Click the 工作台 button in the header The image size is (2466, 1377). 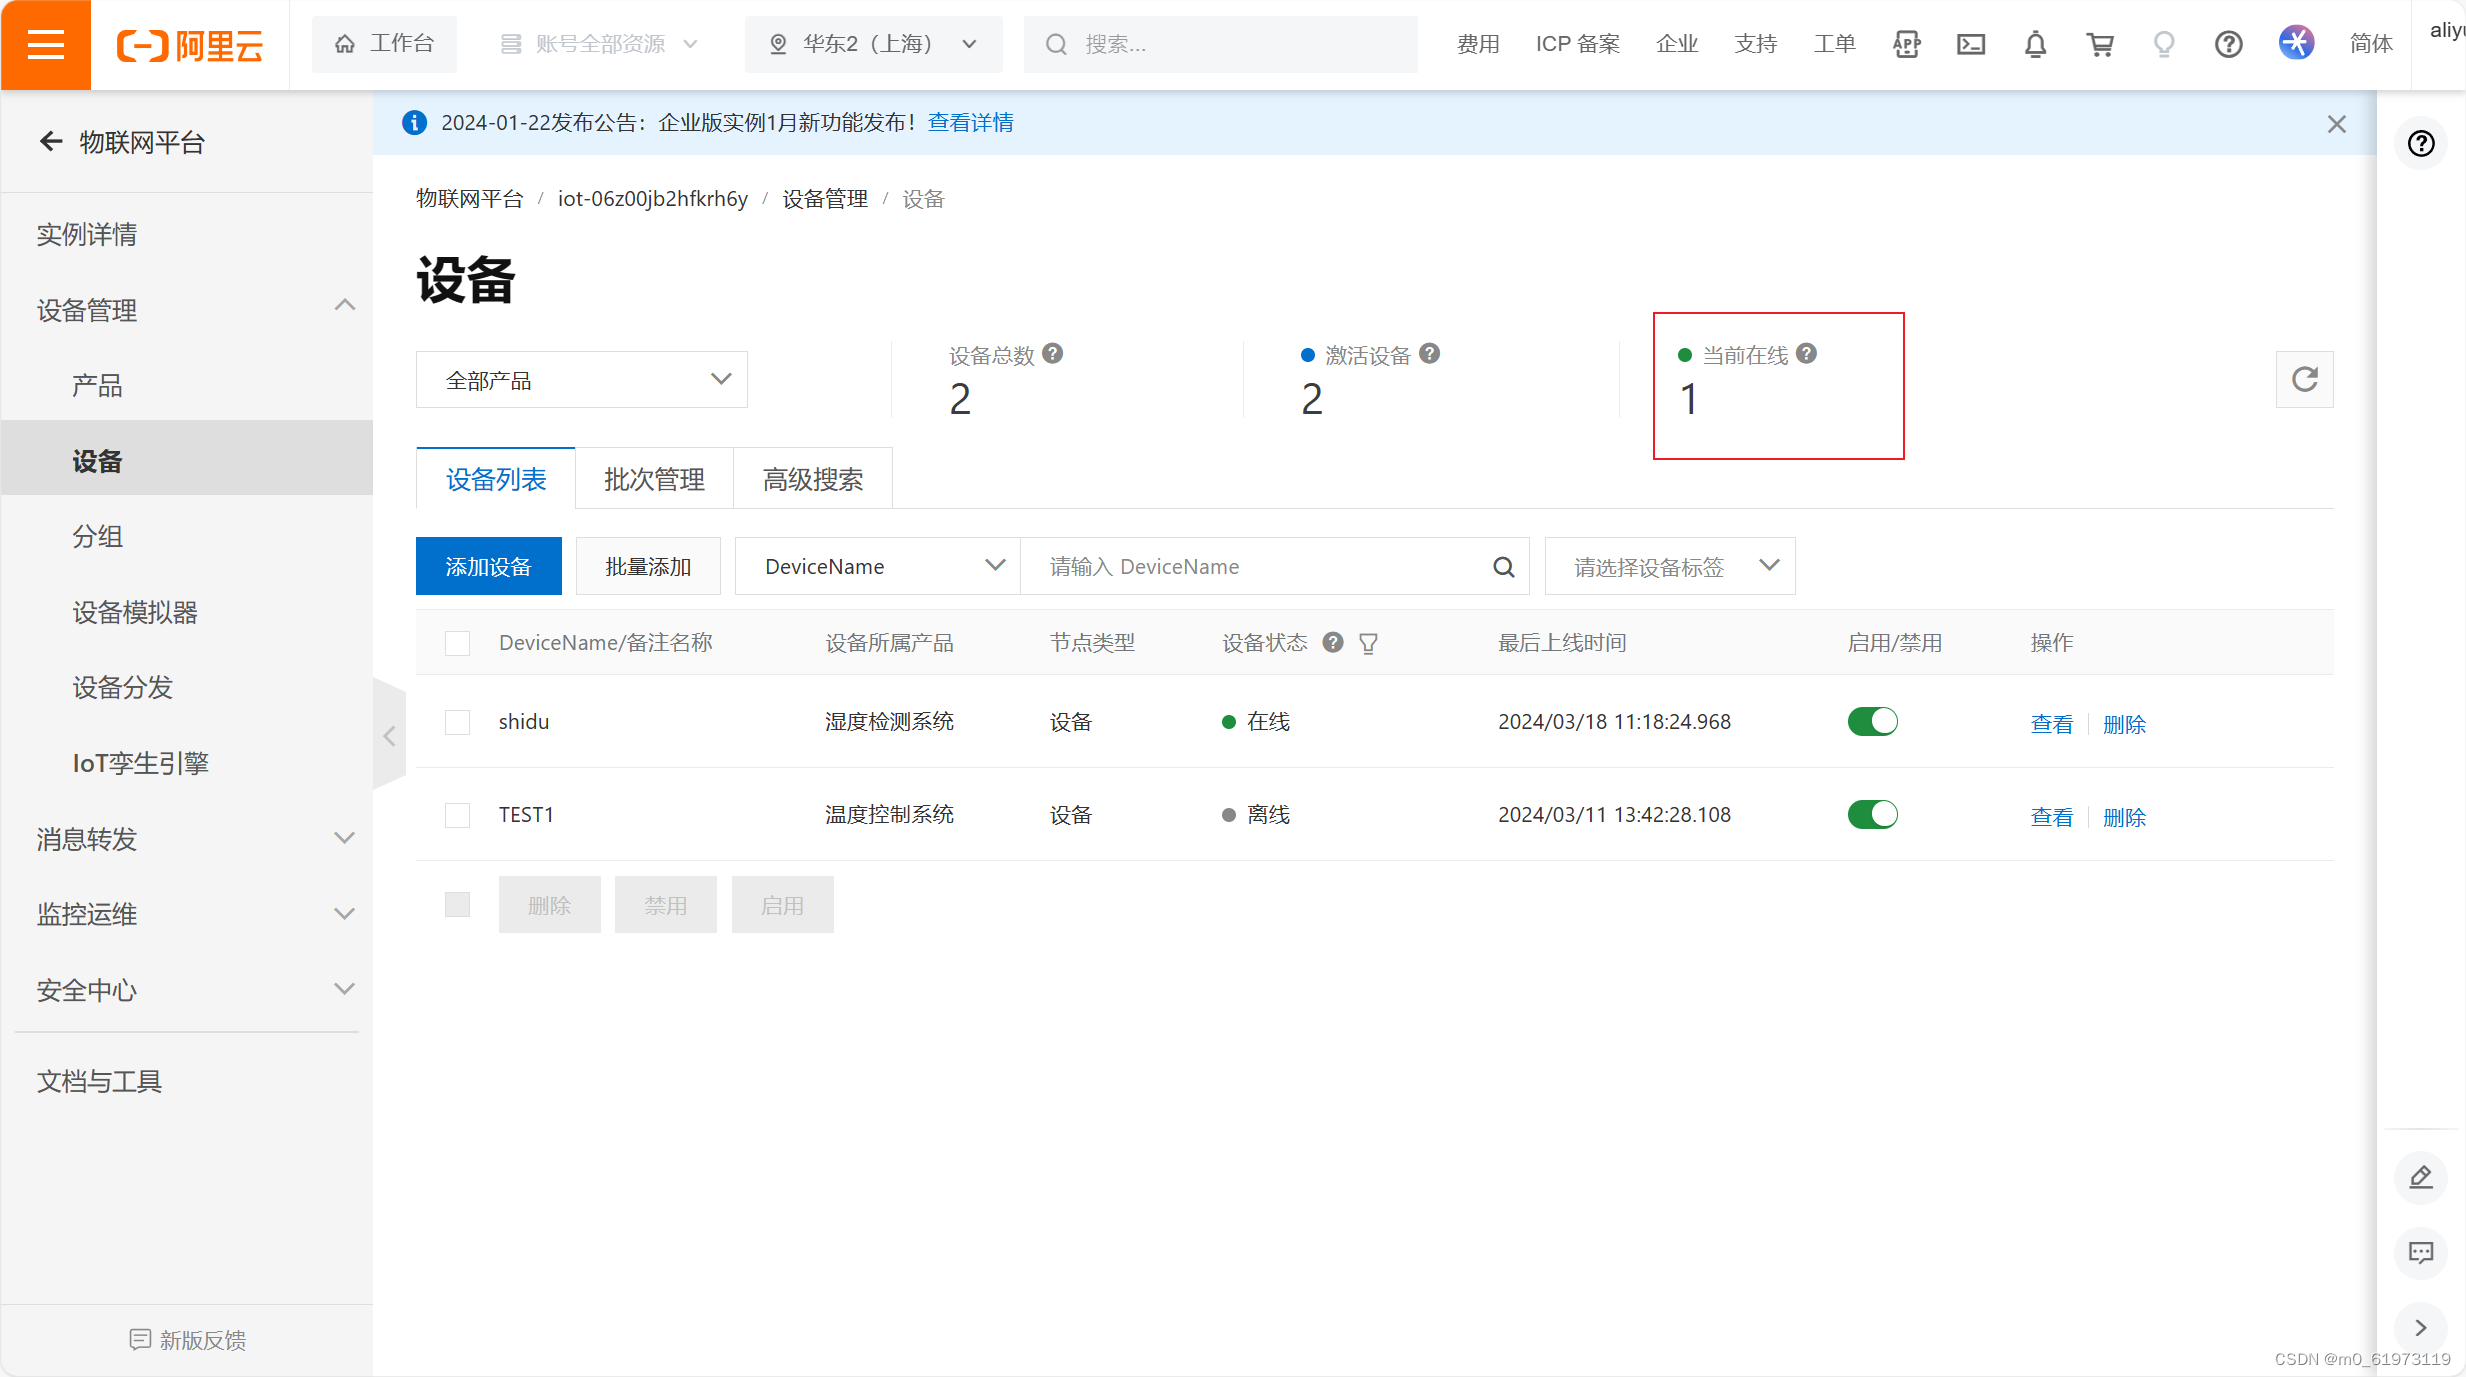pos(384,44)
